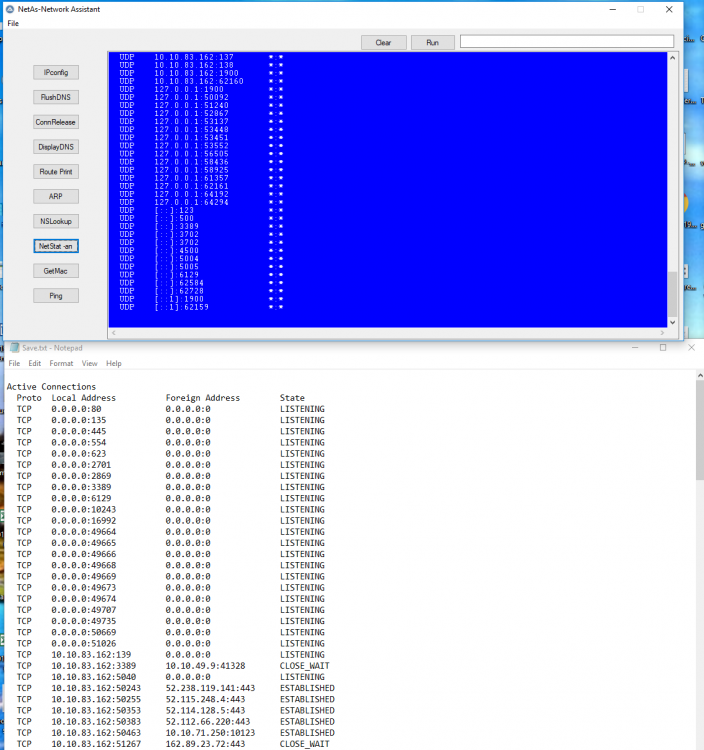Viewport: 704px width, 750px height.
Task: Click '162.89.23.72:443' foreign address
Action: pyautogui.click(x=205, y=744)
